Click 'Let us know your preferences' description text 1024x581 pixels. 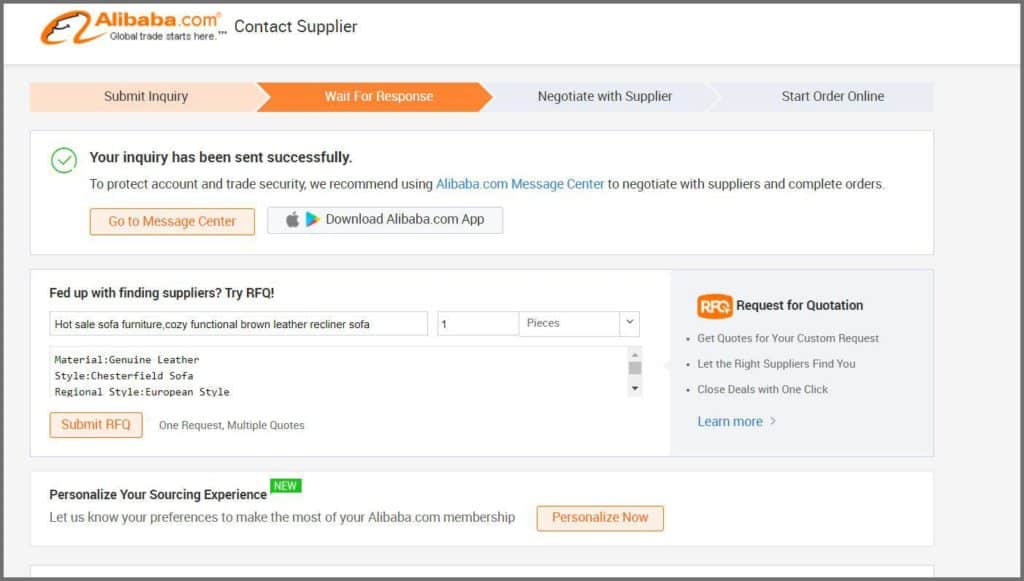[x=282, y=518]
